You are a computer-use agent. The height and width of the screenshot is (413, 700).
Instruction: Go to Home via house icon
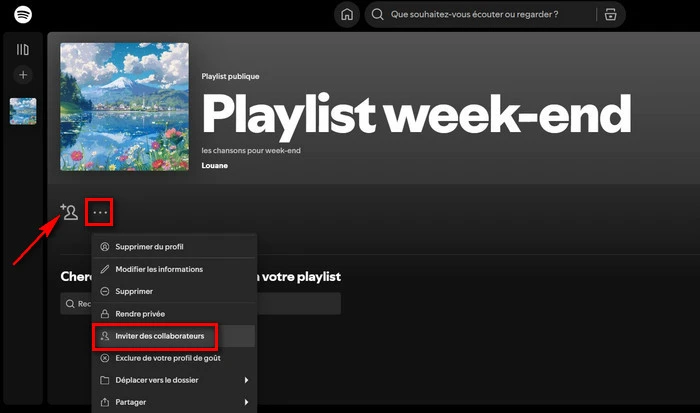(x=347, y=15)
